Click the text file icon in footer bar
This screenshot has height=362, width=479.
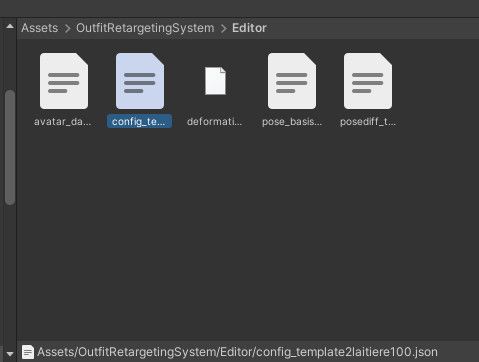tap(28, 352)
